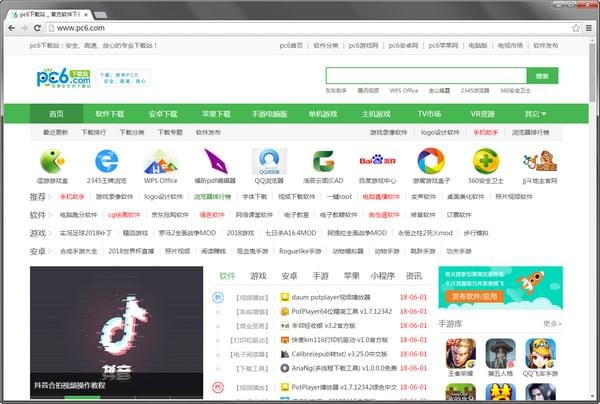The width and height of the screenshot is (600, 404).
Task: Bookmark the page with the star icon
Action: pyautogui.click(x=576, y=28)
